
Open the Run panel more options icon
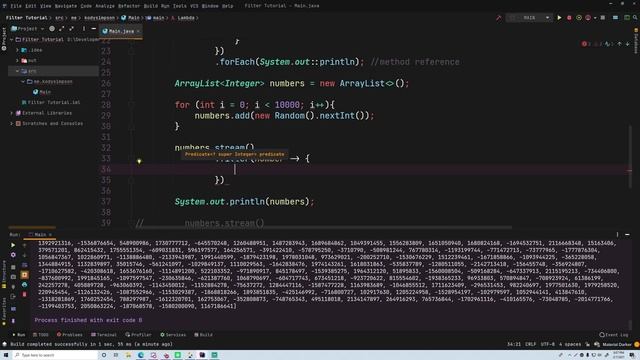(617, 235)
